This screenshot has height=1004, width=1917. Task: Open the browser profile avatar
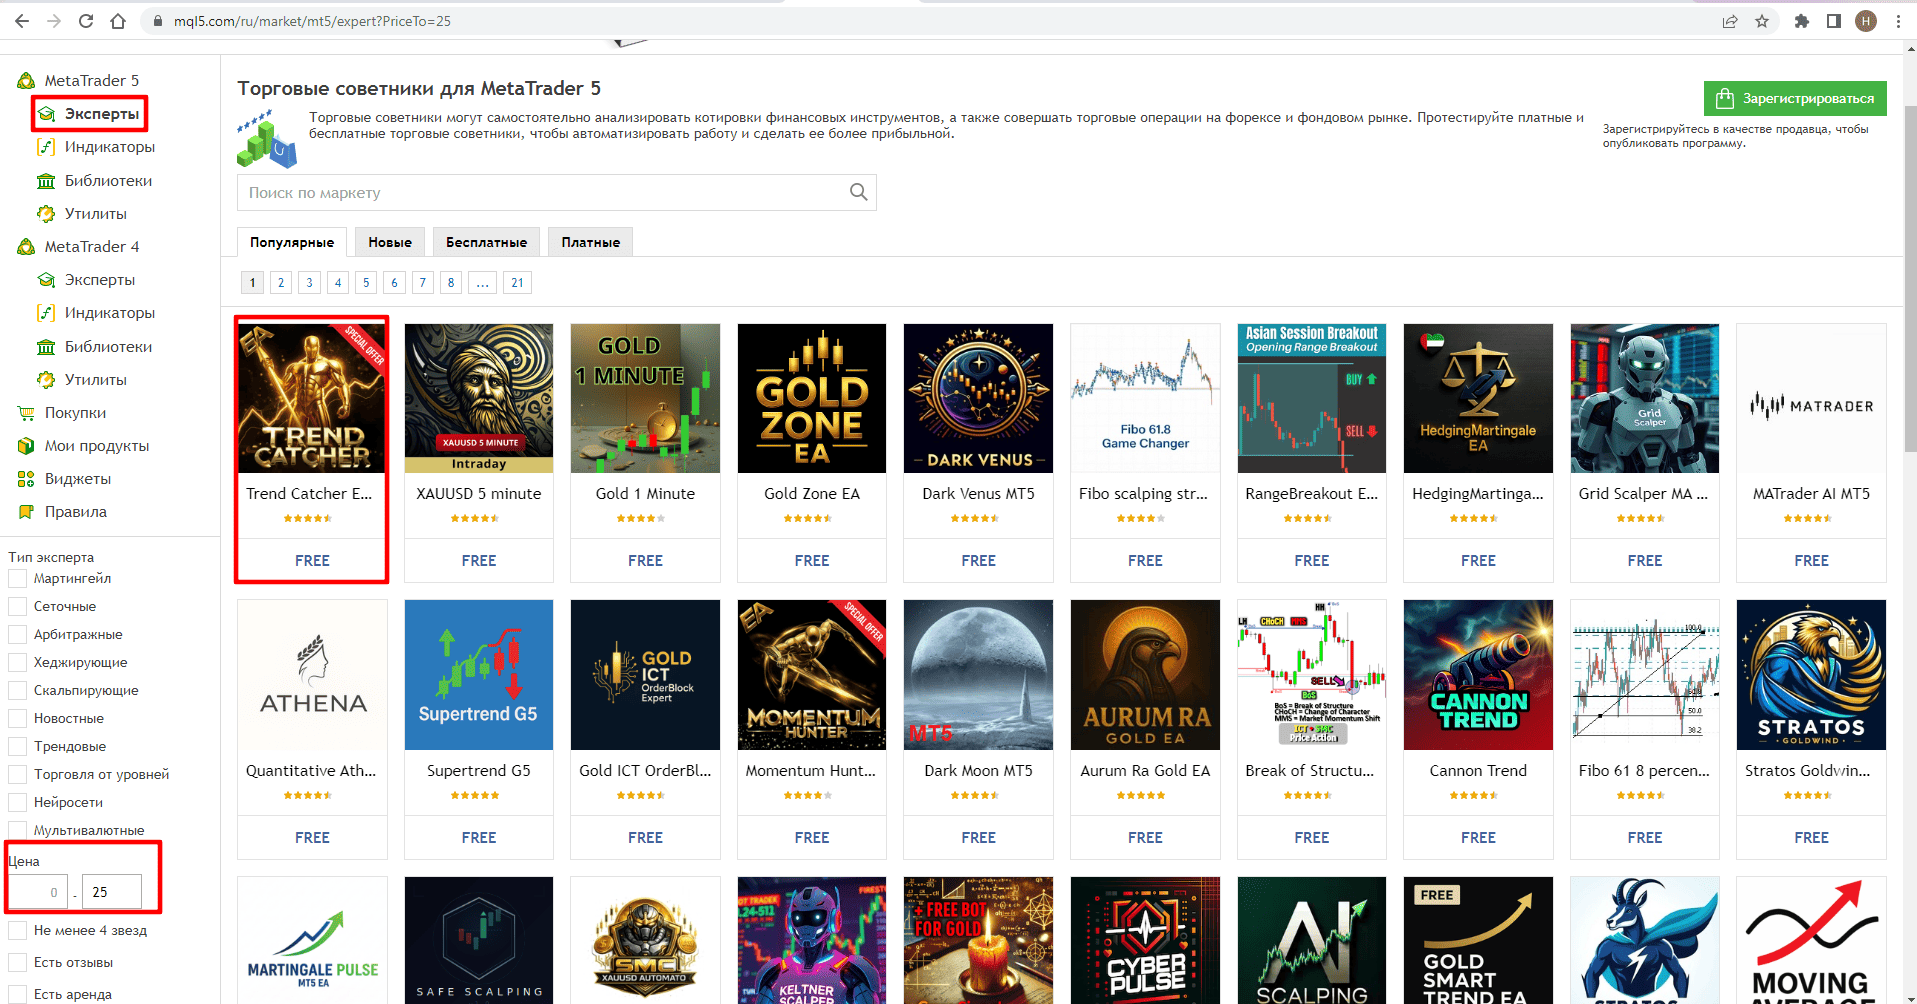pyautogui.click(x=1866, y=21)
